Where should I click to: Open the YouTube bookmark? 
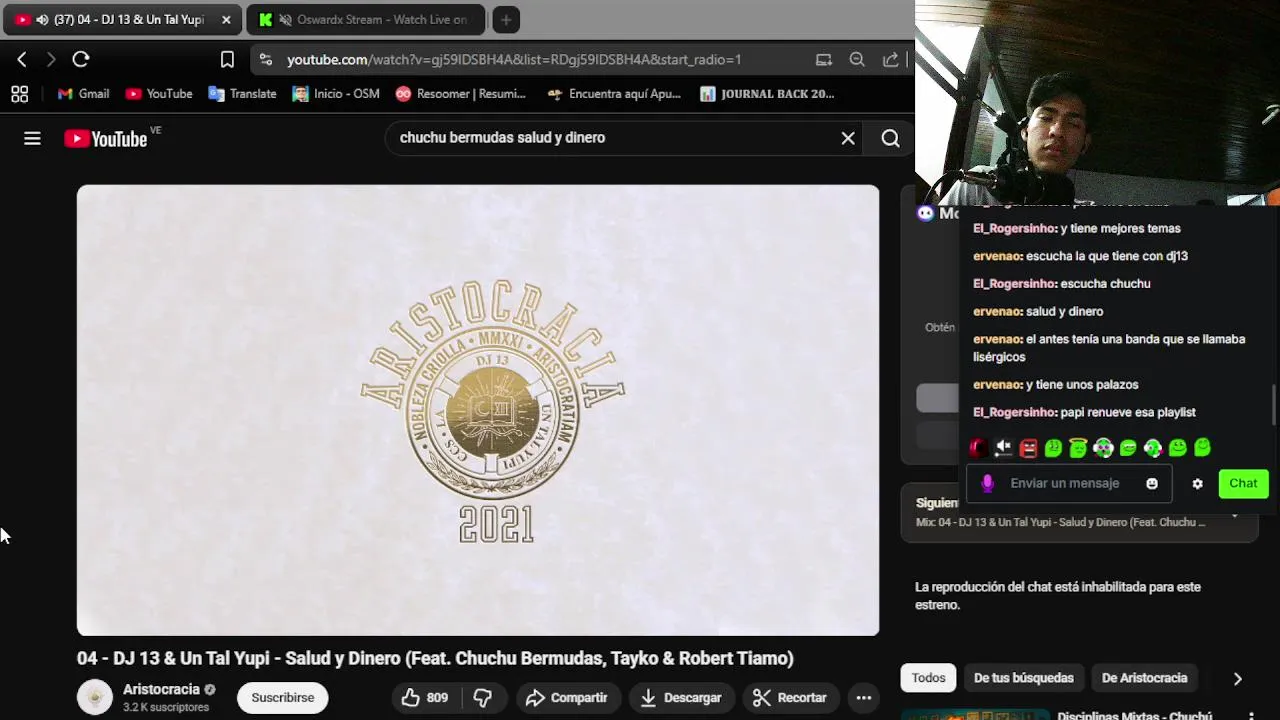[x=159, y=94]
